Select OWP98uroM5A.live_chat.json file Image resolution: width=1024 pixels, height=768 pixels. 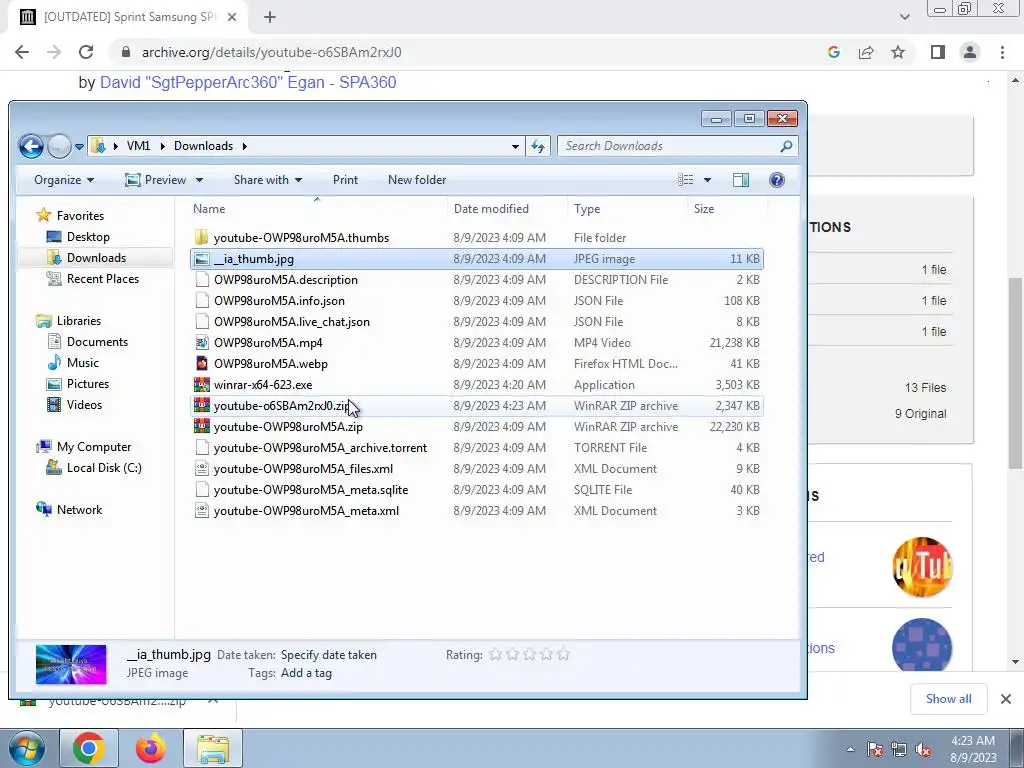point(291,321)
